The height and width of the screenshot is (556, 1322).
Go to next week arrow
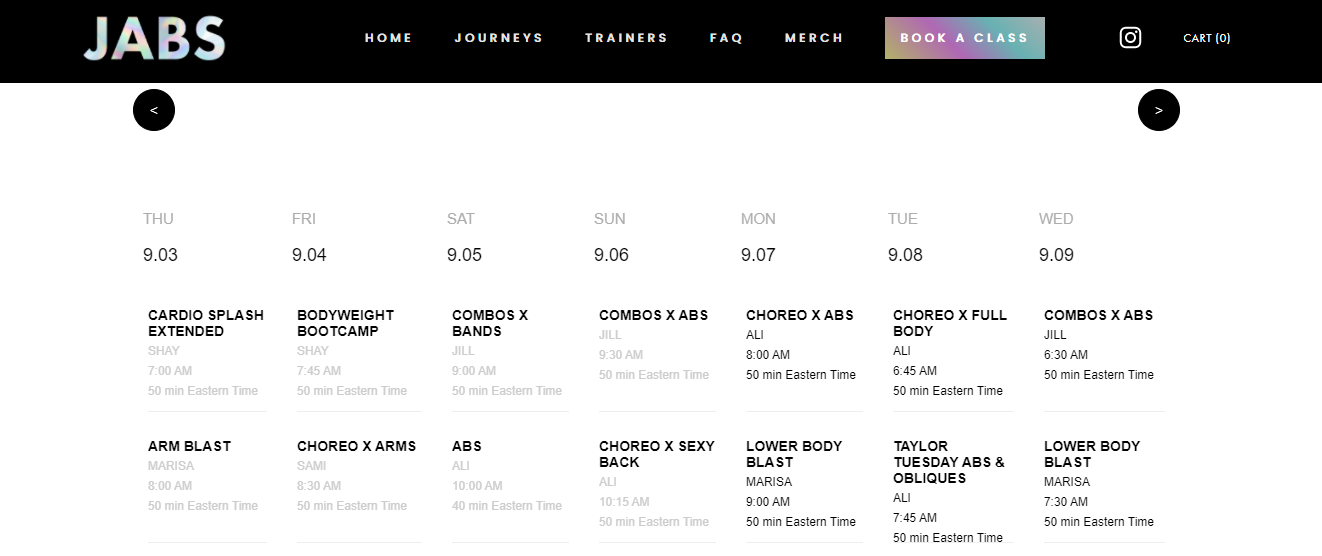click(x=1159, y=110)
